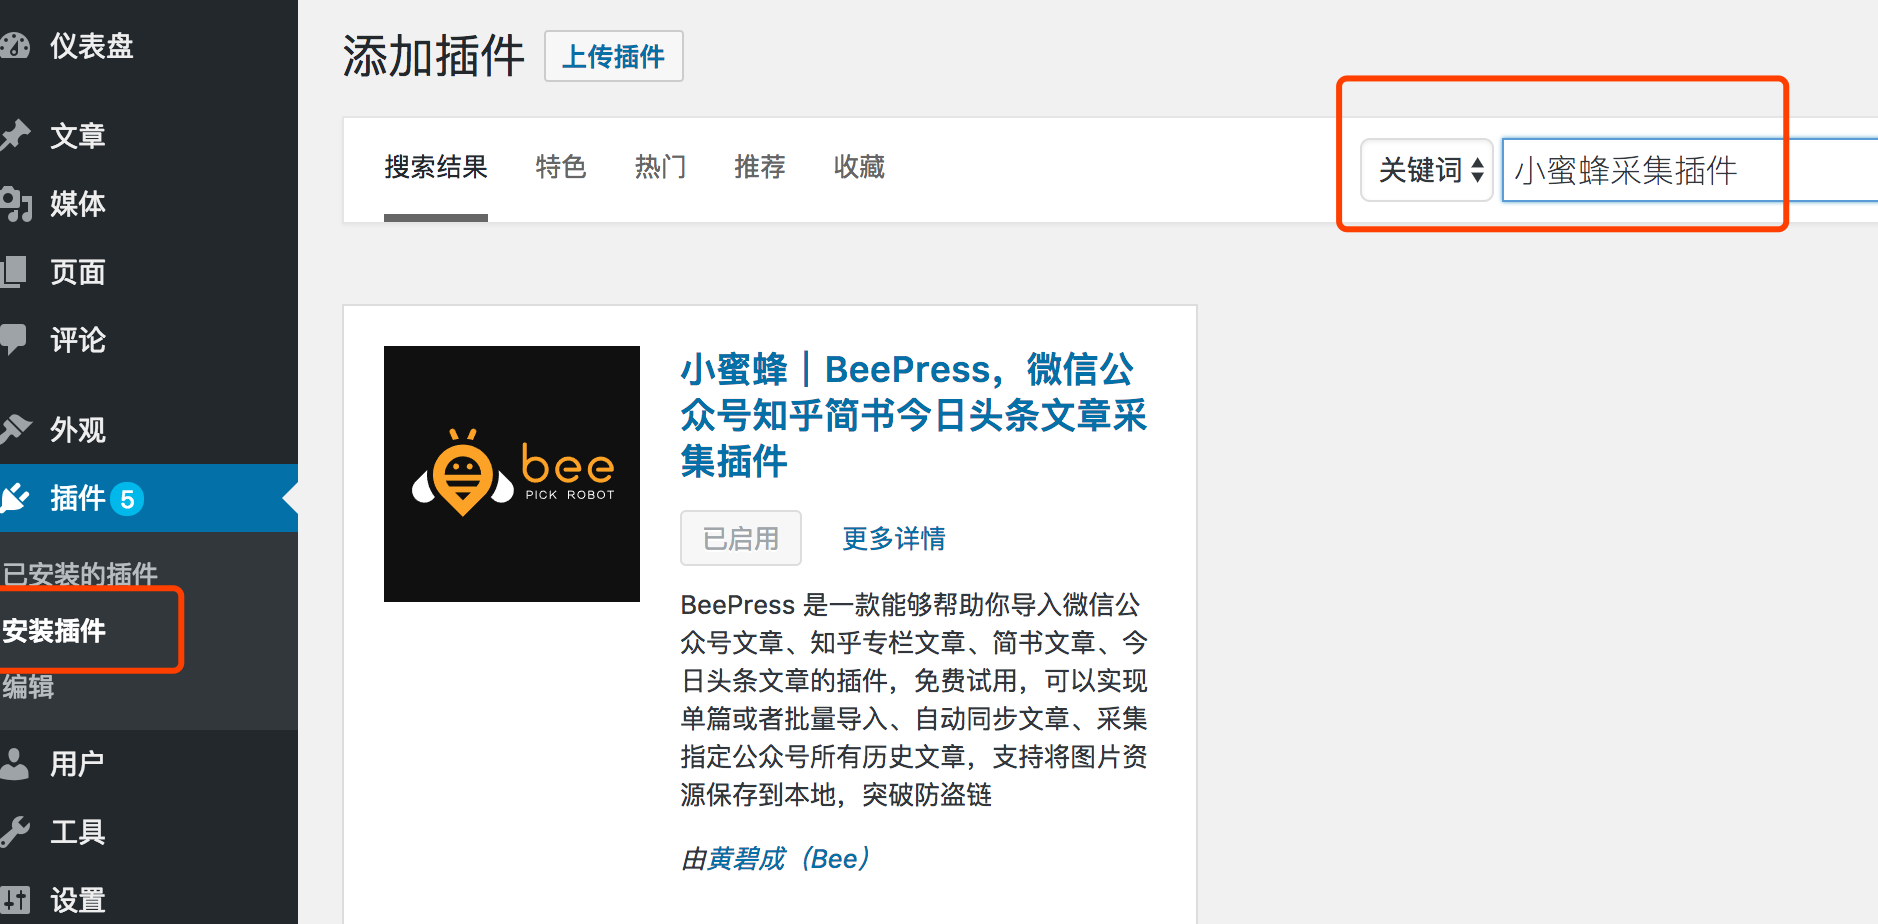Select the 安装插件 submenu item
1878x924 pixels.
pos(54,630)
